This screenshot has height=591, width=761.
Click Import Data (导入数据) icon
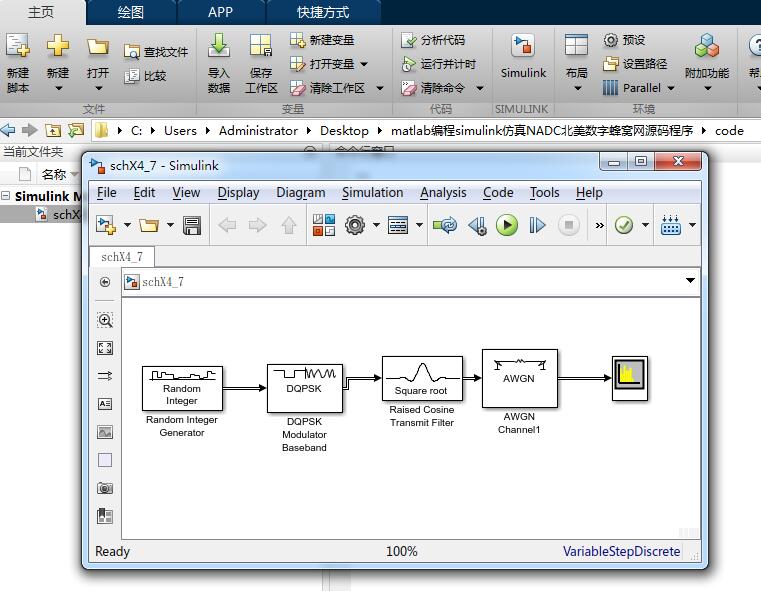219,46
